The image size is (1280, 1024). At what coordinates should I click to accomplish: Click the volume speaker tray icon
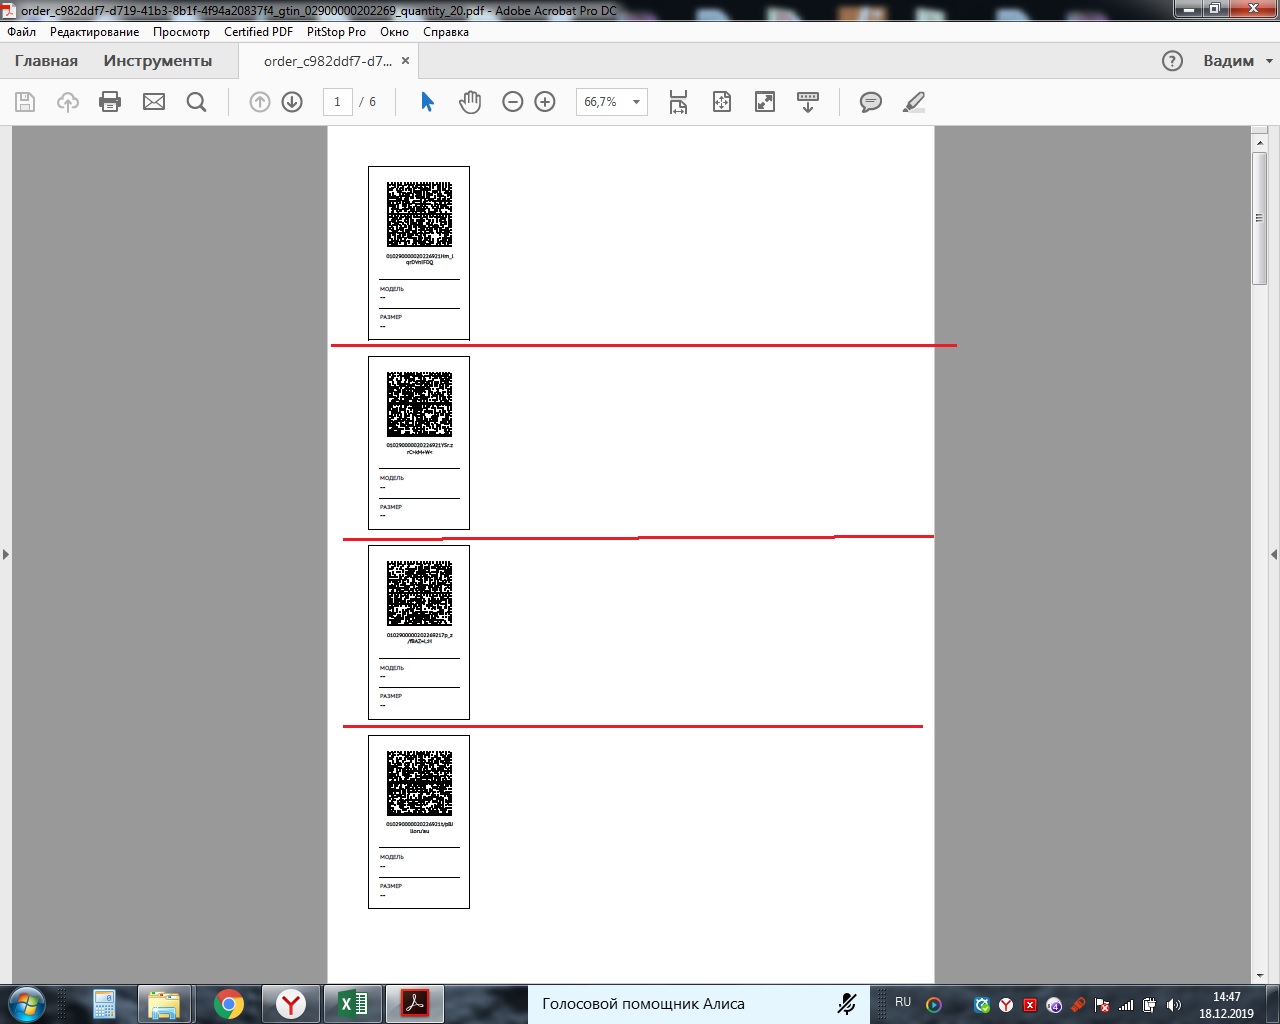click(1174, 1005)
